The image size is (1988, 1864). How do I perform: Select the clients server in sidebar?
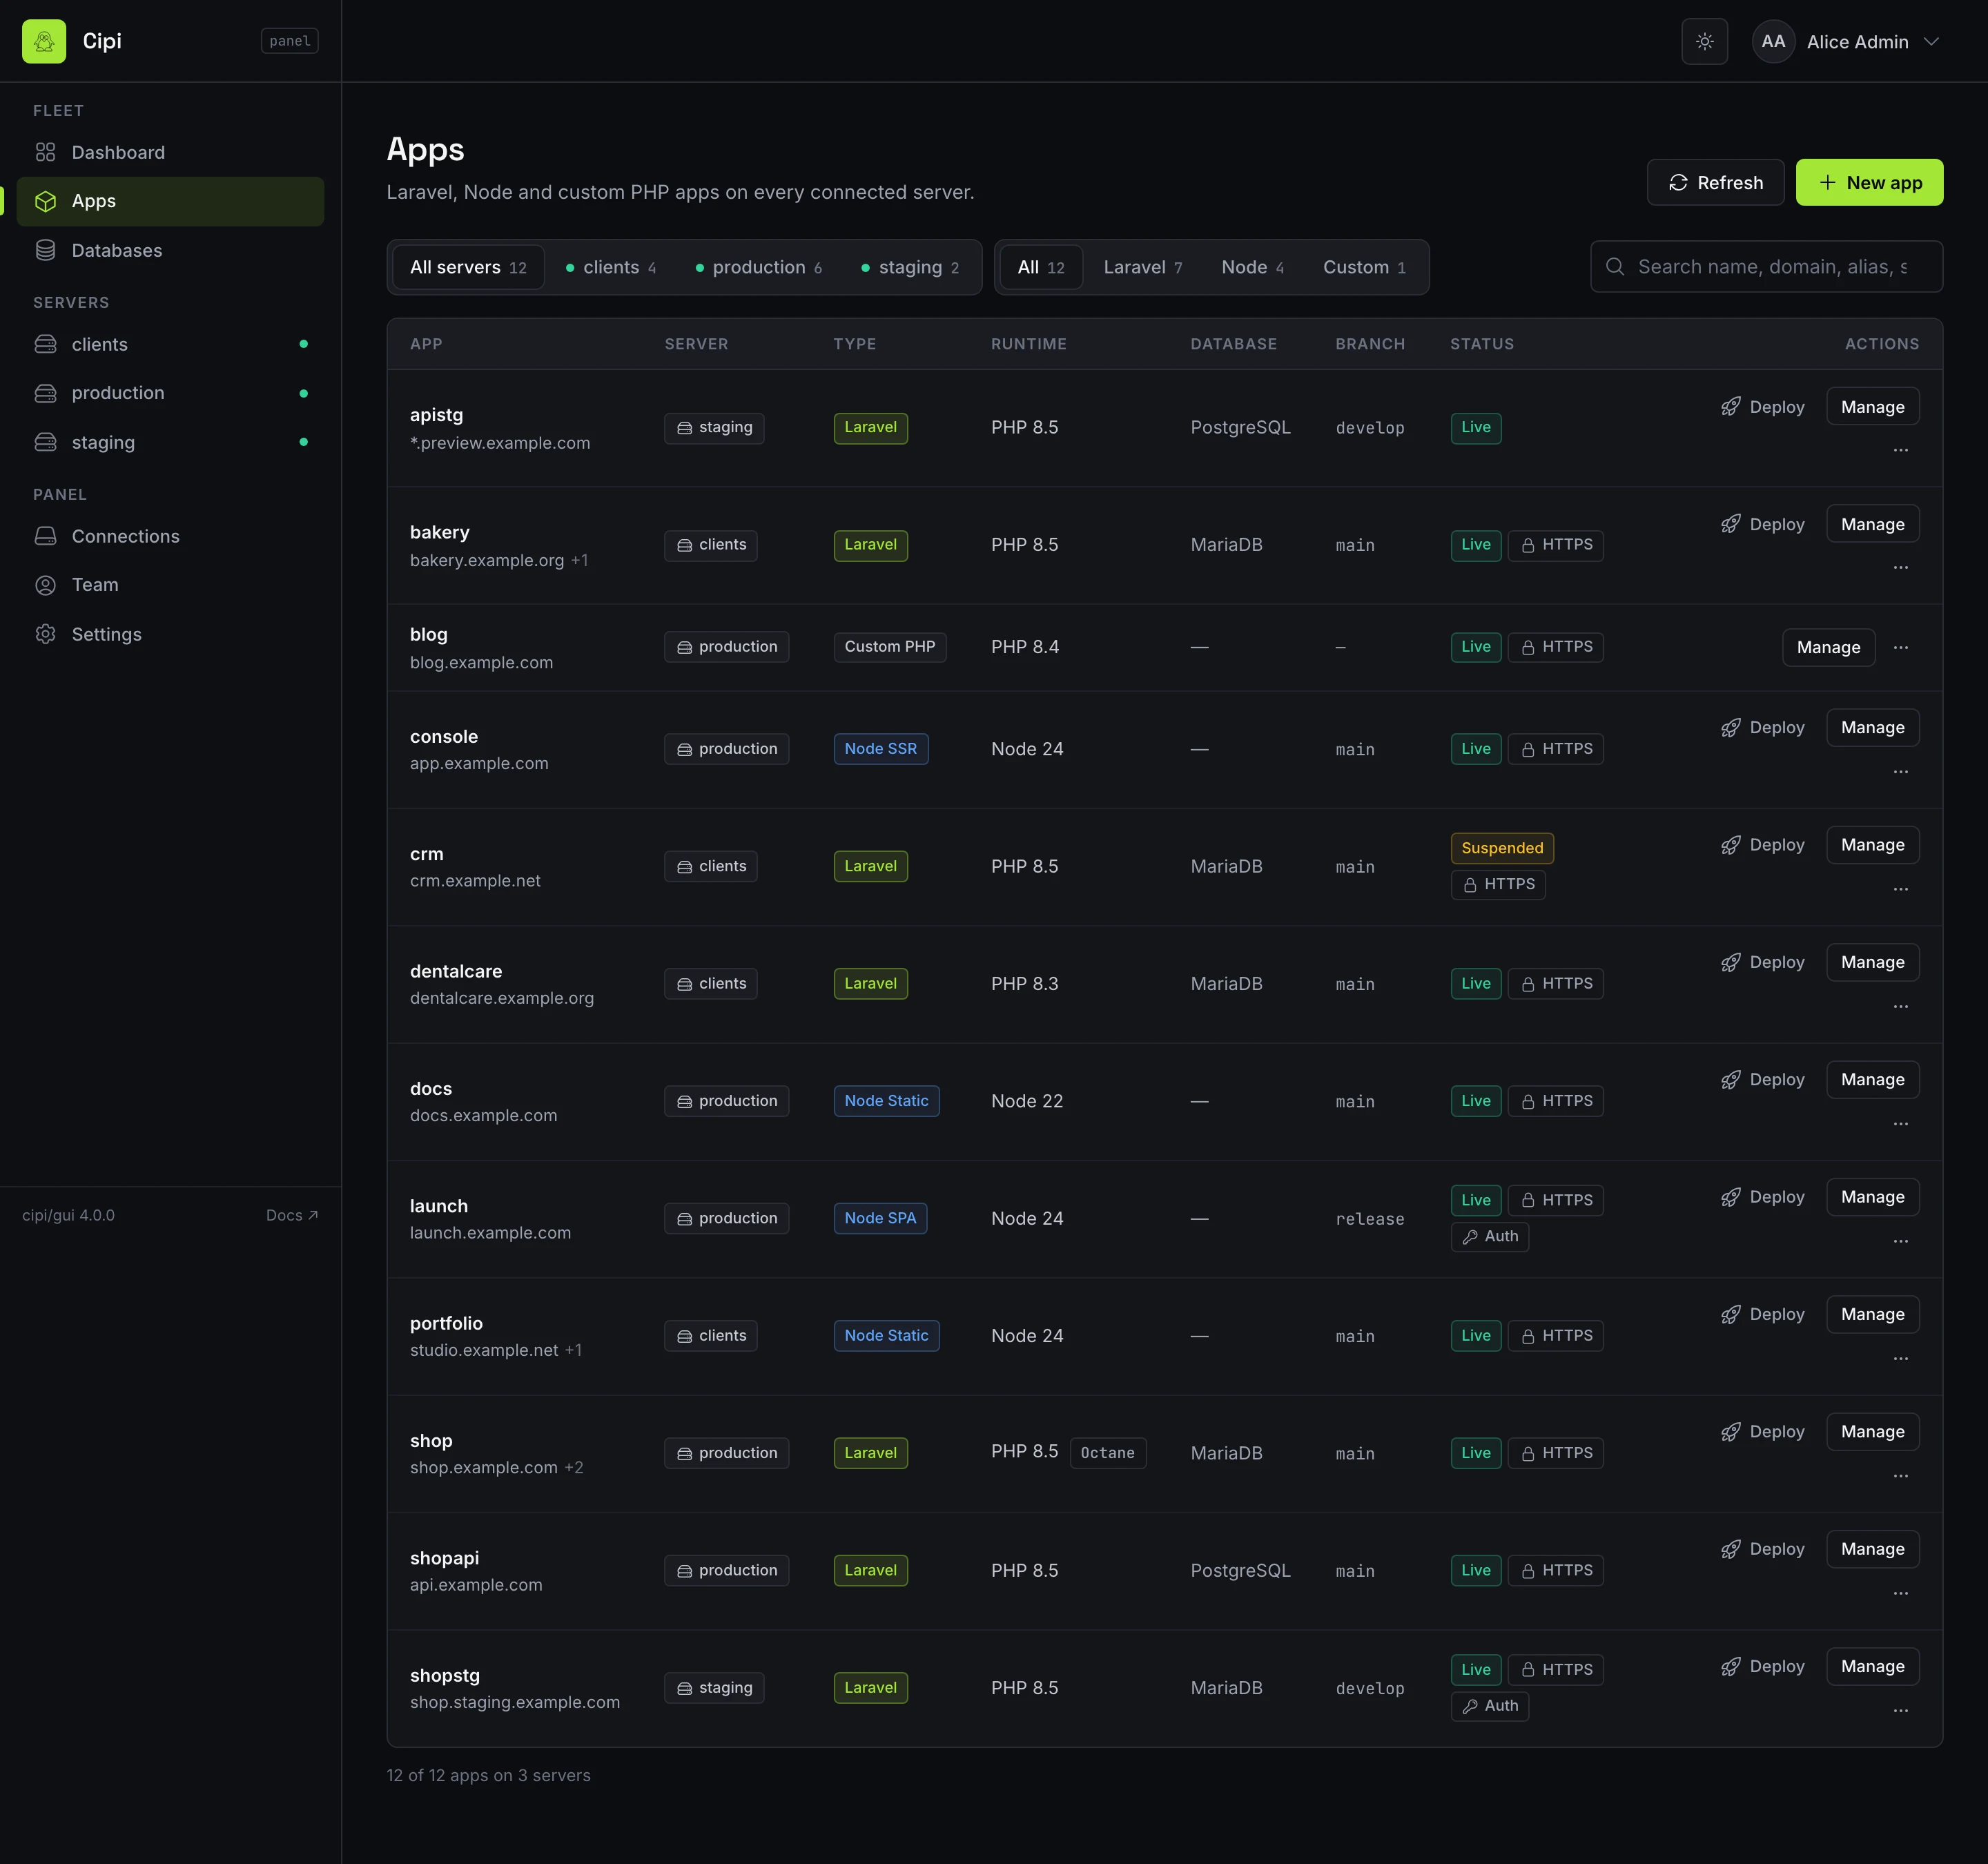point(170,344)
